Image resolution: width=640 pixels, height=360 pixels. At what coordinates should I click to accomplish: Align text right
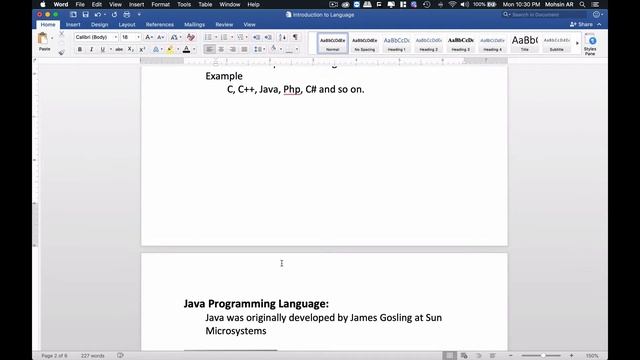coord(232,49)
